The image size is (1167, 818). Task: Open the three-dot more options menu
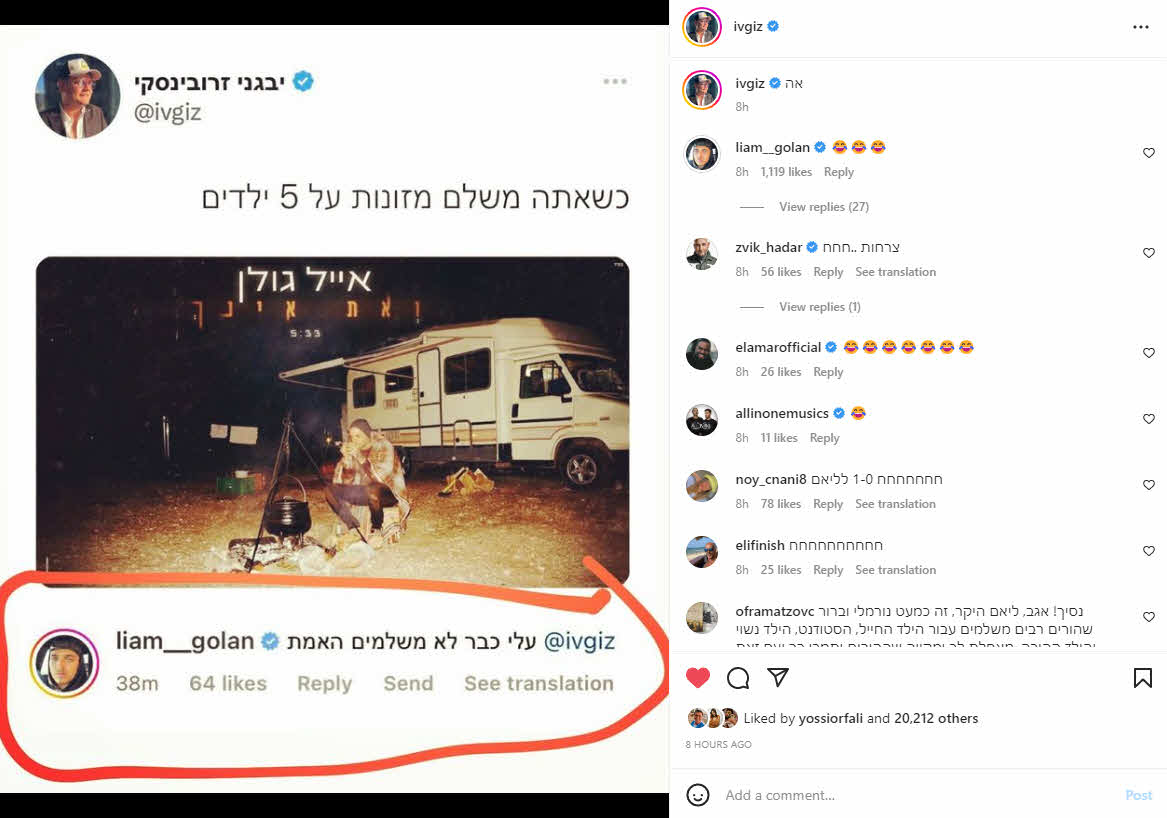tap(1140, 27)
